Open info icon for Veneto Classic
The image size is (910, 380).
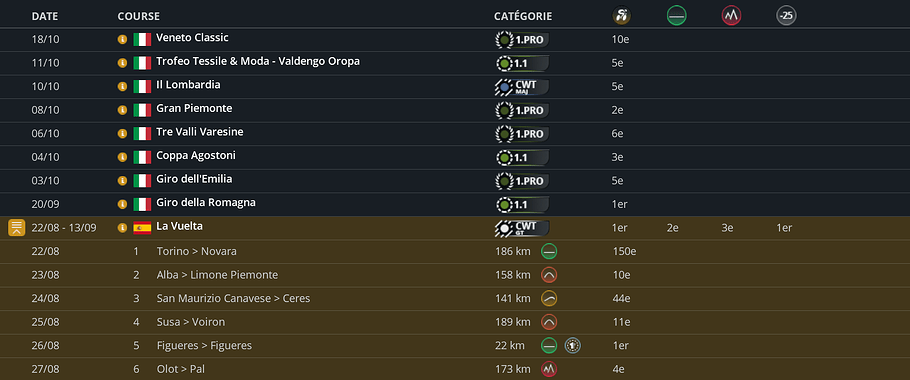pos(122,39)
